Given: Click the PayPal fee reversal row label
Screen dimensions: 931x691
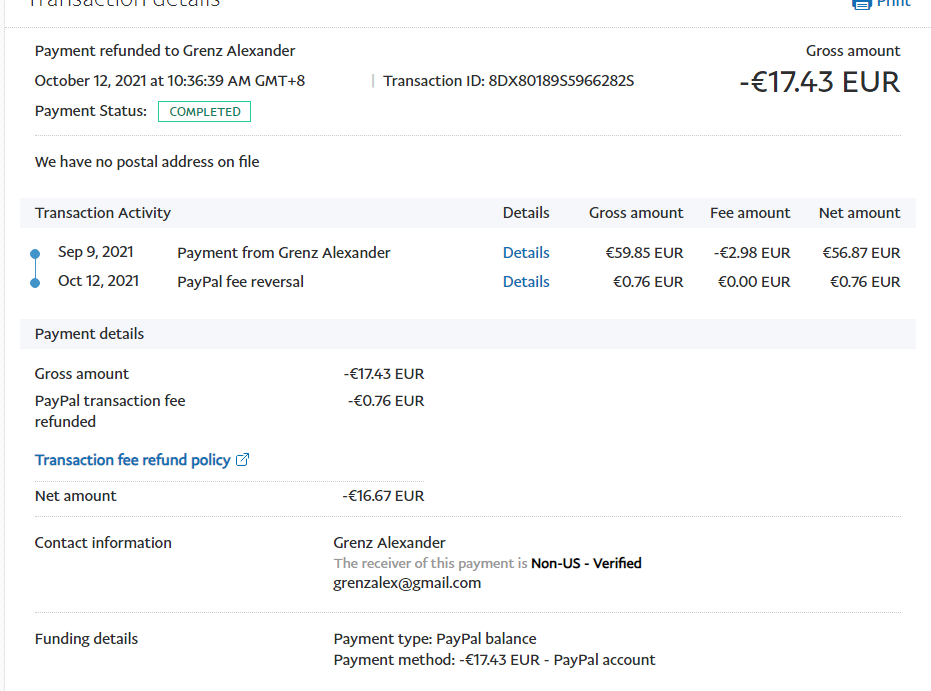Looking at the screenshot, I should pyautogui.click(x=240, y=282).
